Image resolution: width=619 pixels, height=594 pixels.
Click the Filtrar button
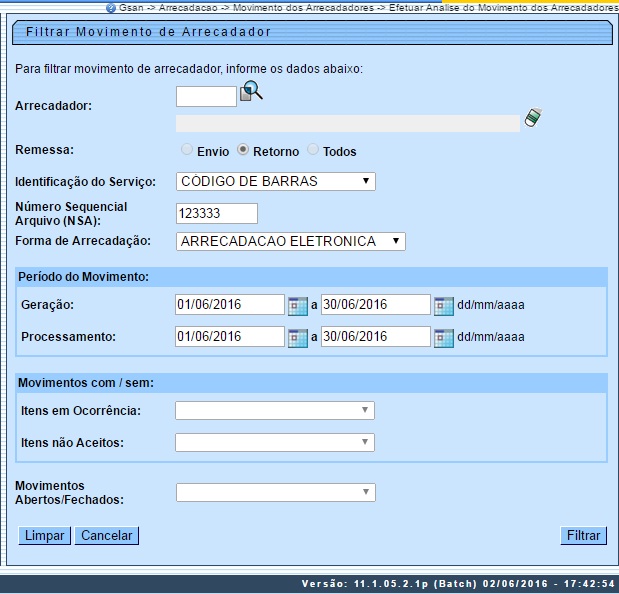(x=583, y=536)
